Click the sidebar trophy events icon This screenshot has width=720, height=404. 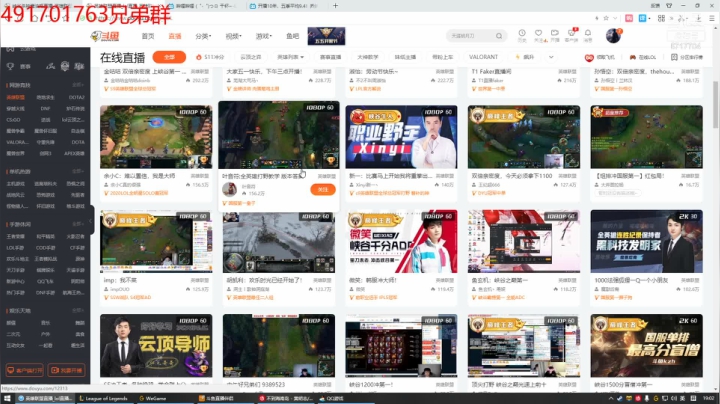(10, 67)
